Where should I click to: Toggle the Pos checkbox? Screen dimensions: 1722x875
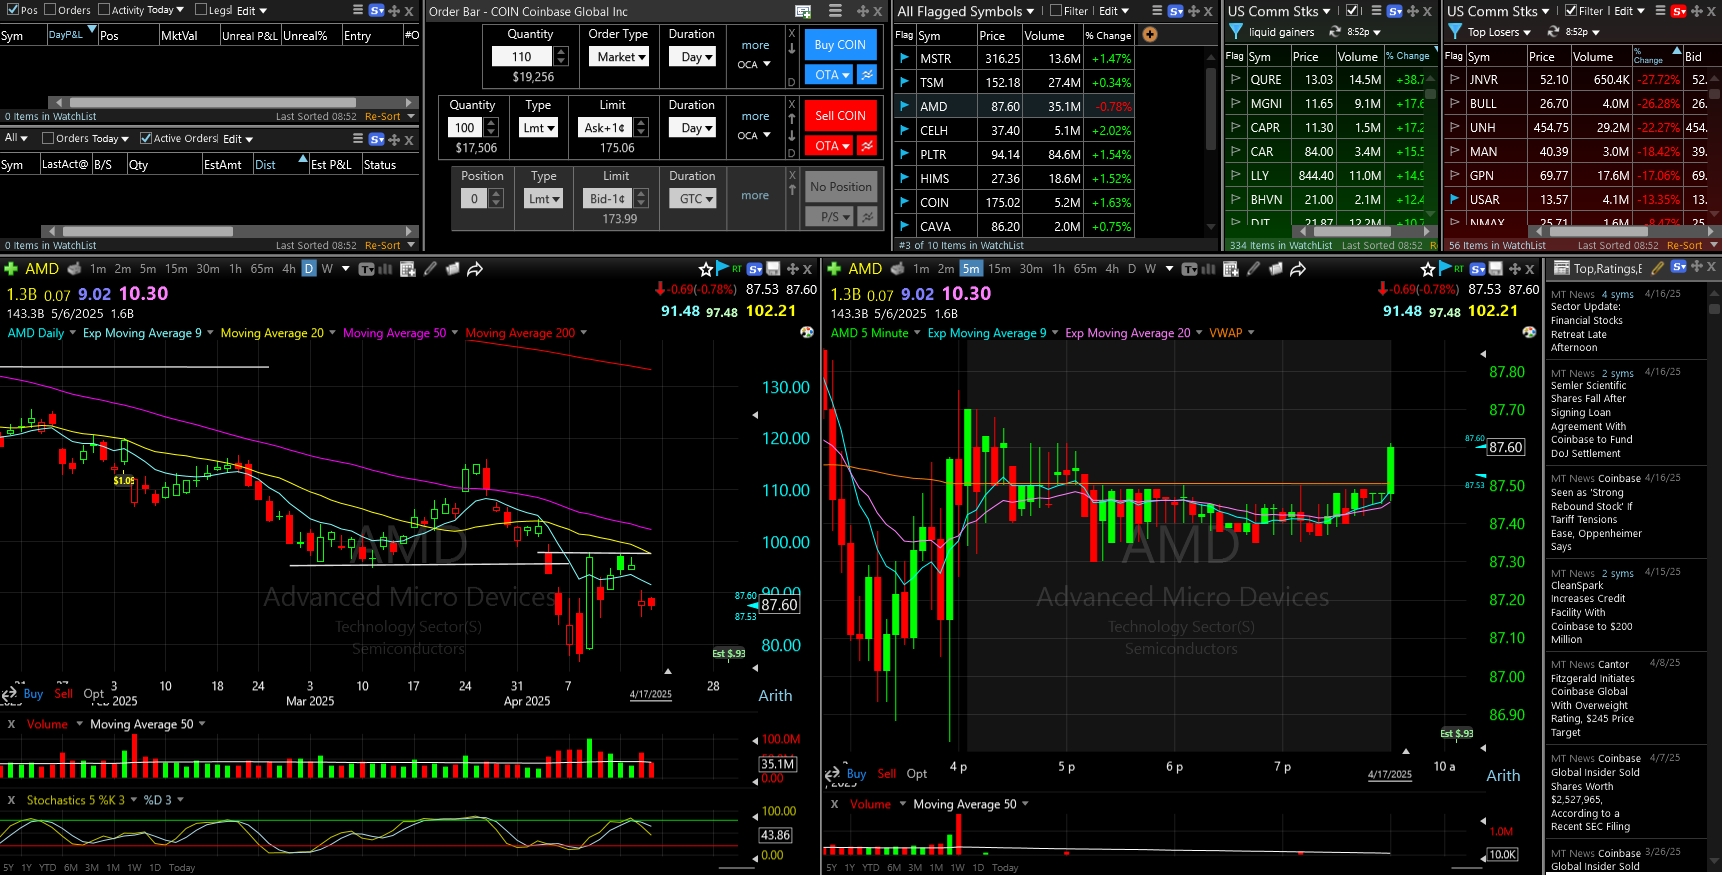click(x=12, y=10)
